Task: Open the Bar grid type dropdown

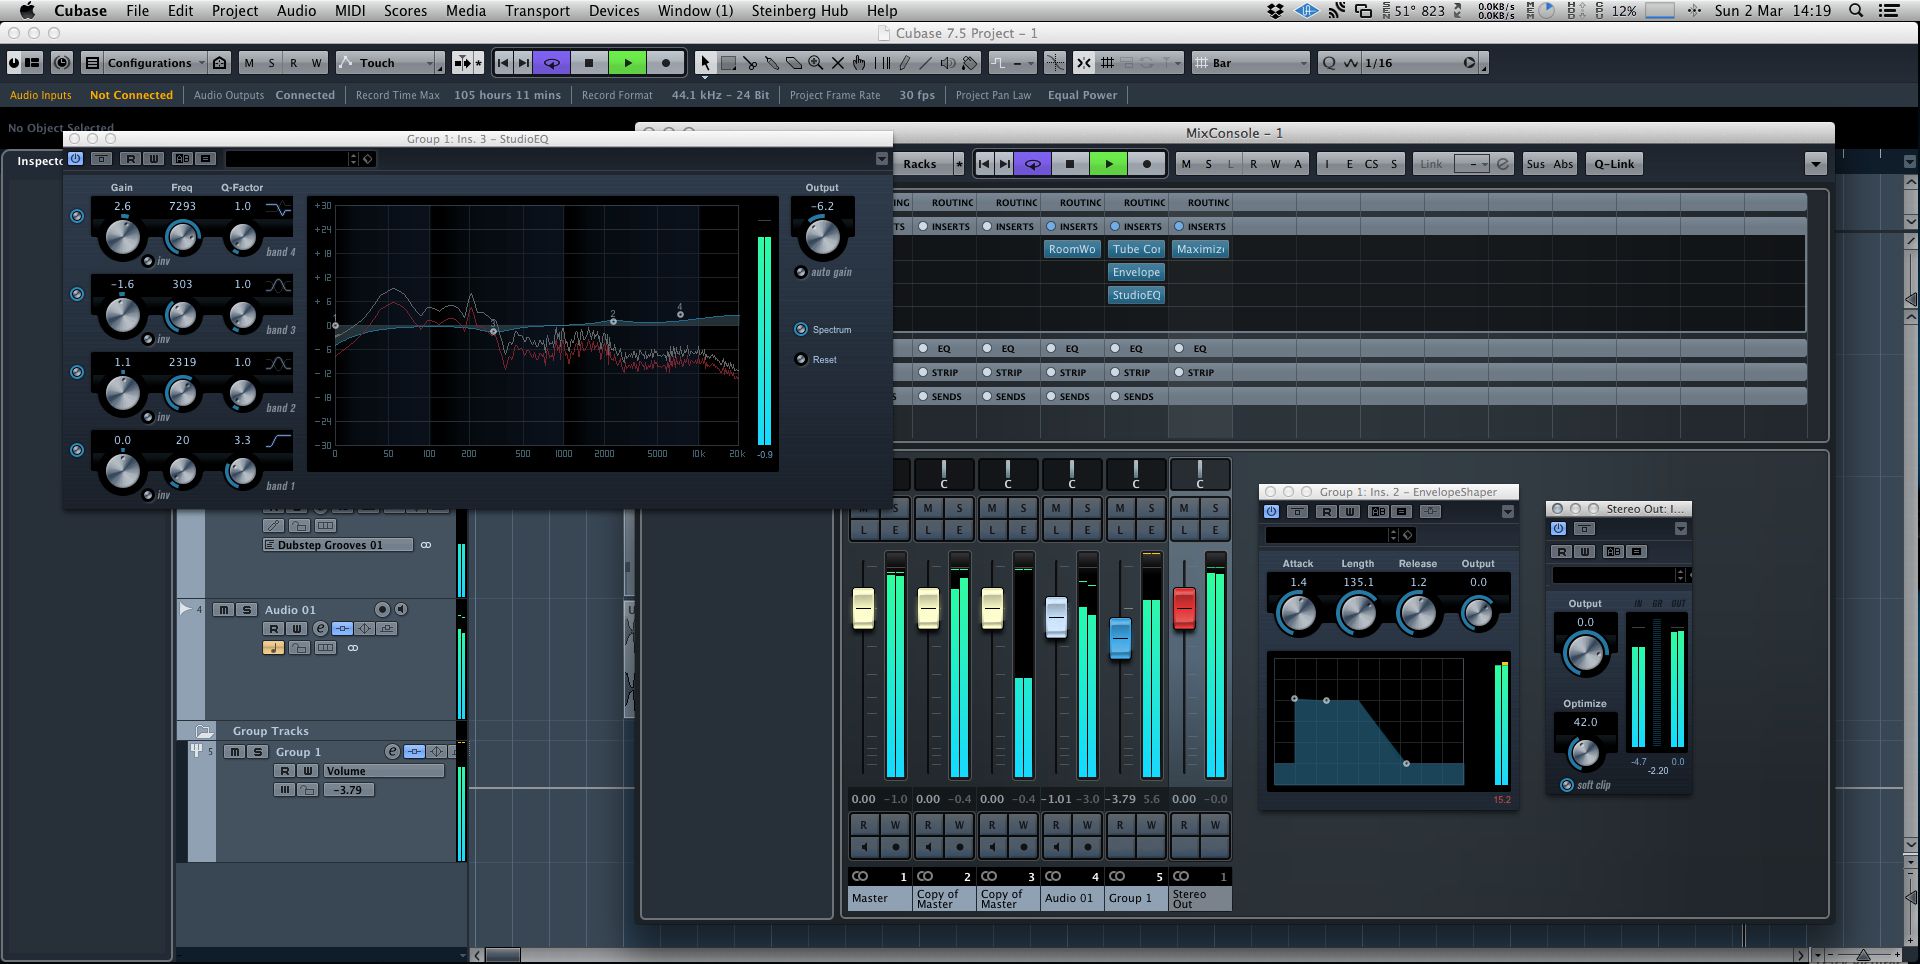Action: 1250,63
